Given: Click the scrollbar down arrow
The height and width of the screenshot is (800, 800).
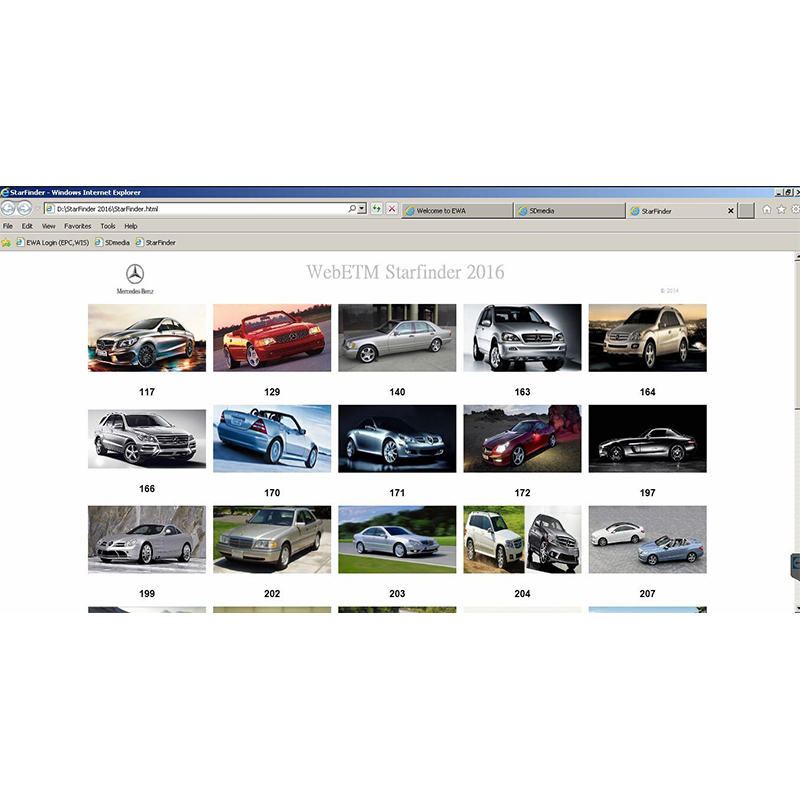Looking at the screenshot, I should [x=797, y=608].
